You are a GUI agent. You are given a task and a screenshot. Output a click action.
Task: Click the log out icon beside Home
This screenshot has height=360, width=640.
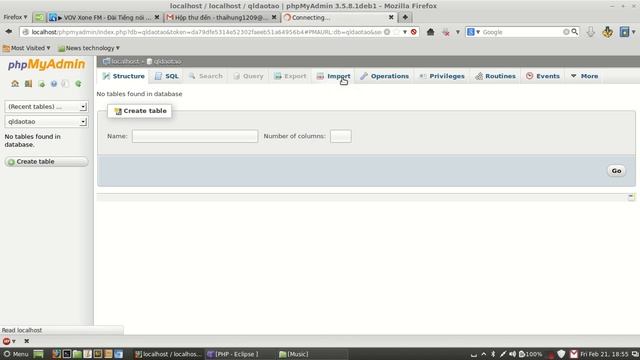(x=28, y=84)
